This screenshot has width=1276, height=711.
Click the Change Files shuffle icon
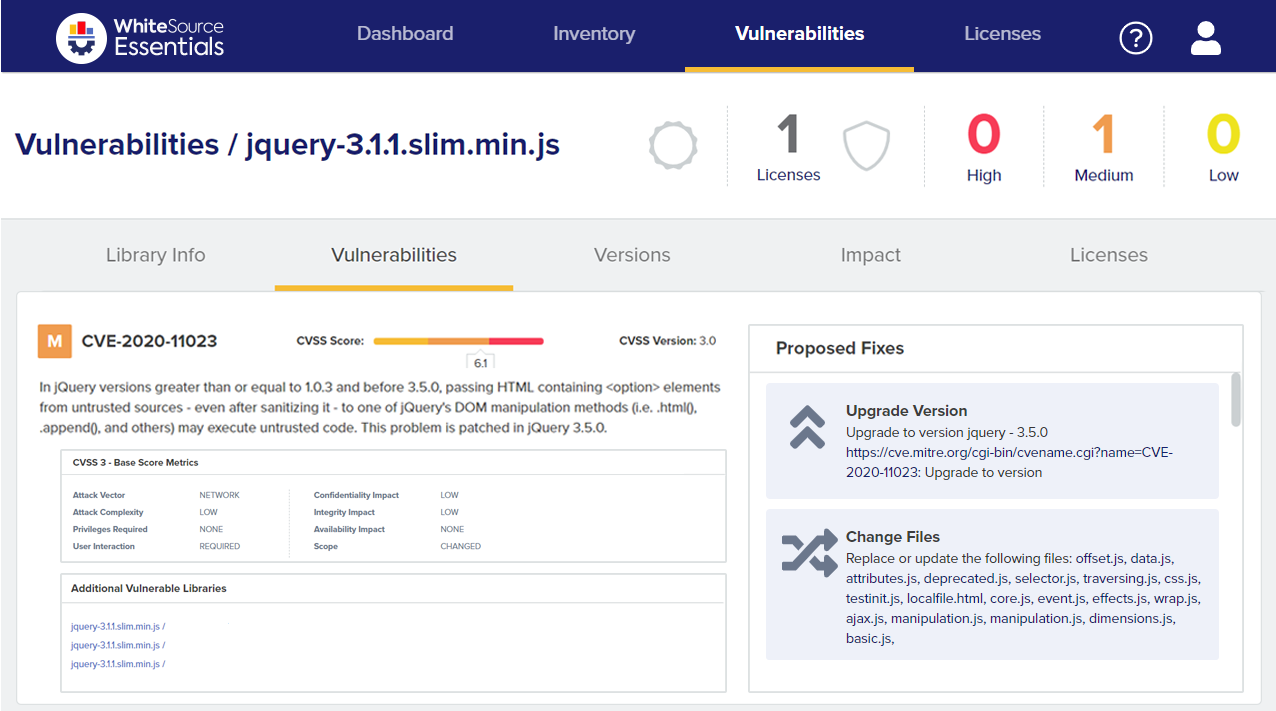click(x=808, y=553)
